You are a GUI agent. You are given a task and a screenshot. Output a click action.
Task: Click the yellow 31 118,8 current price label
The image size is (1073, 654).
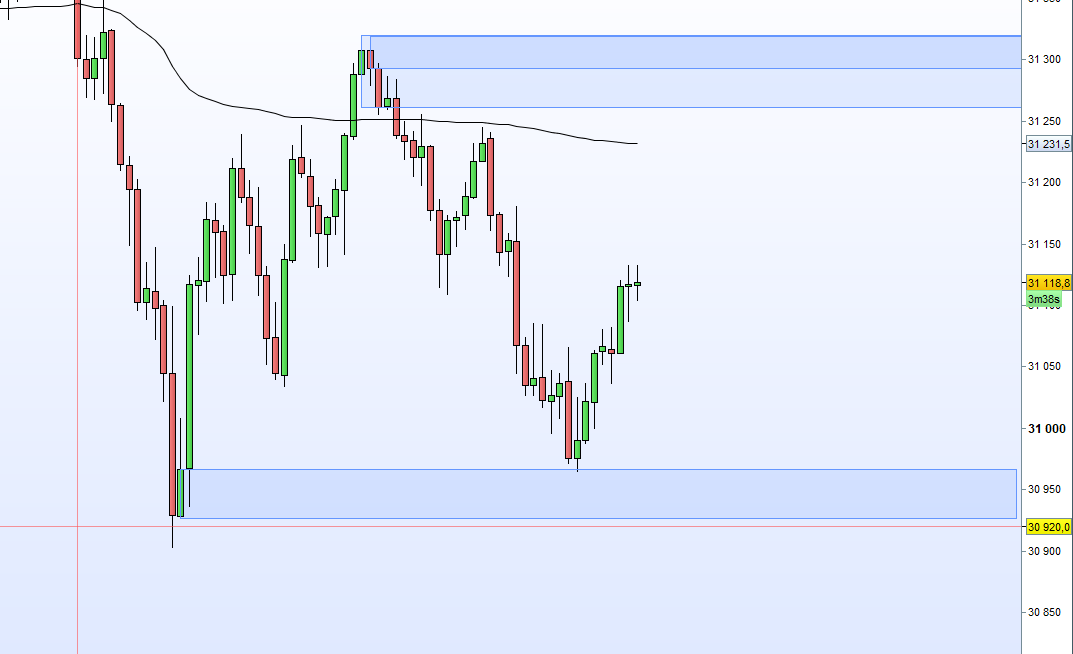pos(1048,284)
